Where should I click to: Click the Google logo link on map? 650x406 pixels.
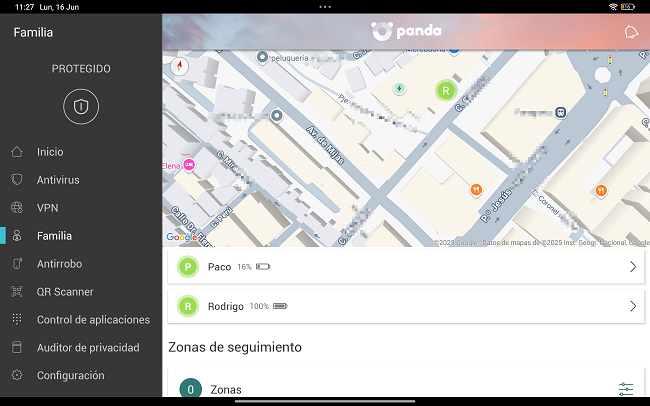181,237
